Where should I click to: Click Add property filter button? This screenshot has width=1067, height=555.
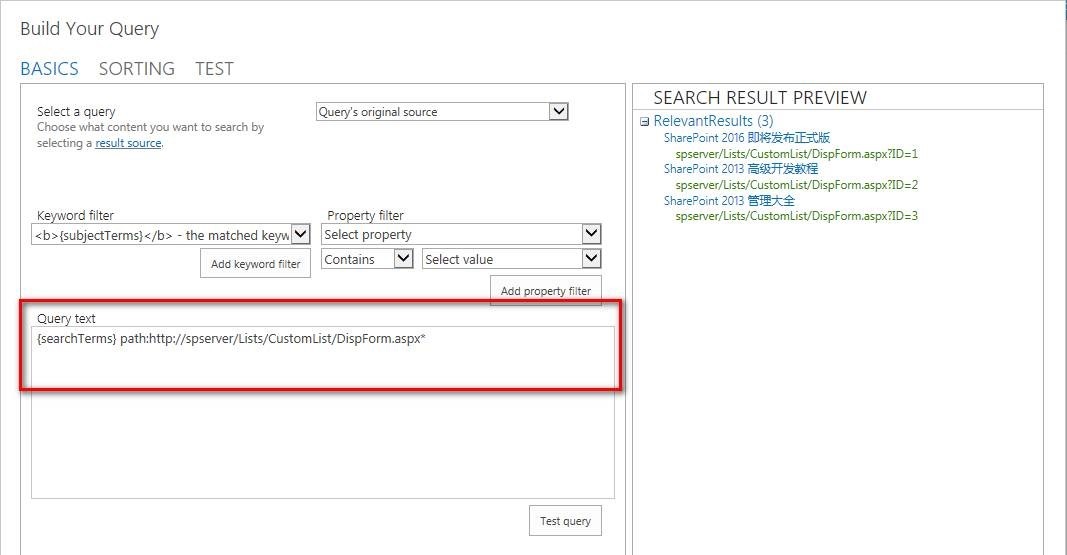point(546,290)
